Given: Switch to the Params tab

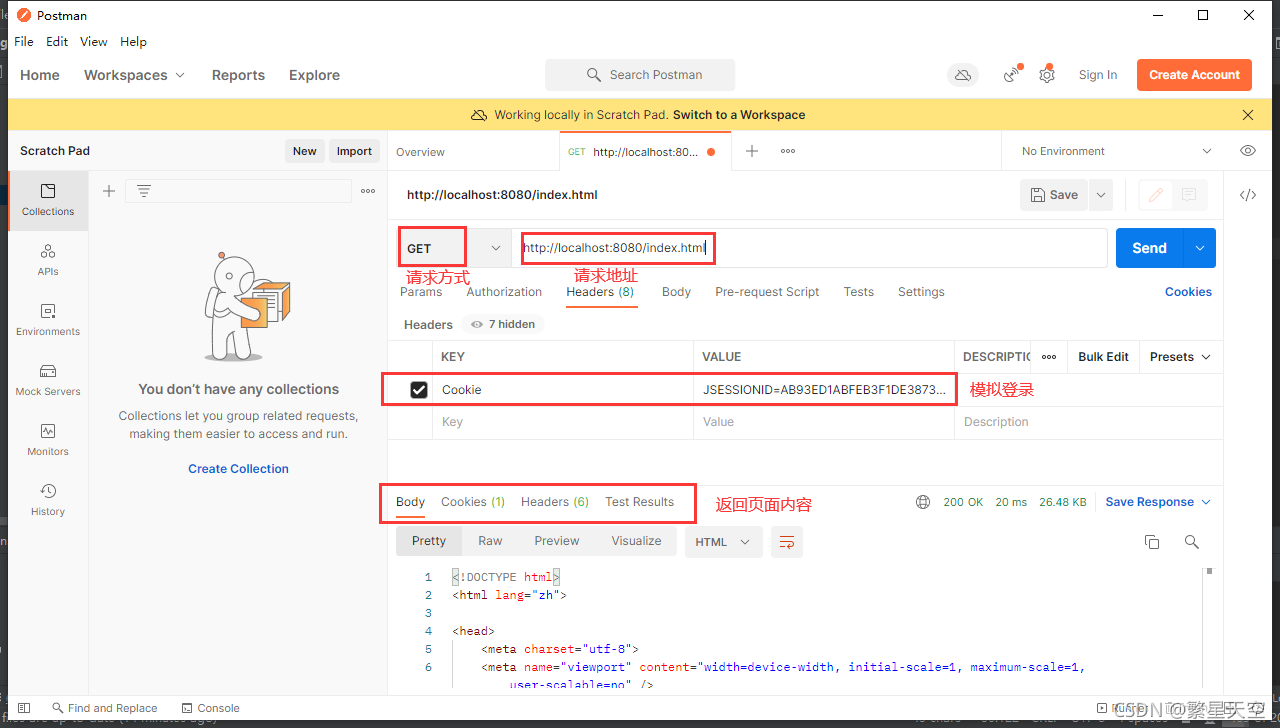Looking at the screenshot, I should click(421, 292).
